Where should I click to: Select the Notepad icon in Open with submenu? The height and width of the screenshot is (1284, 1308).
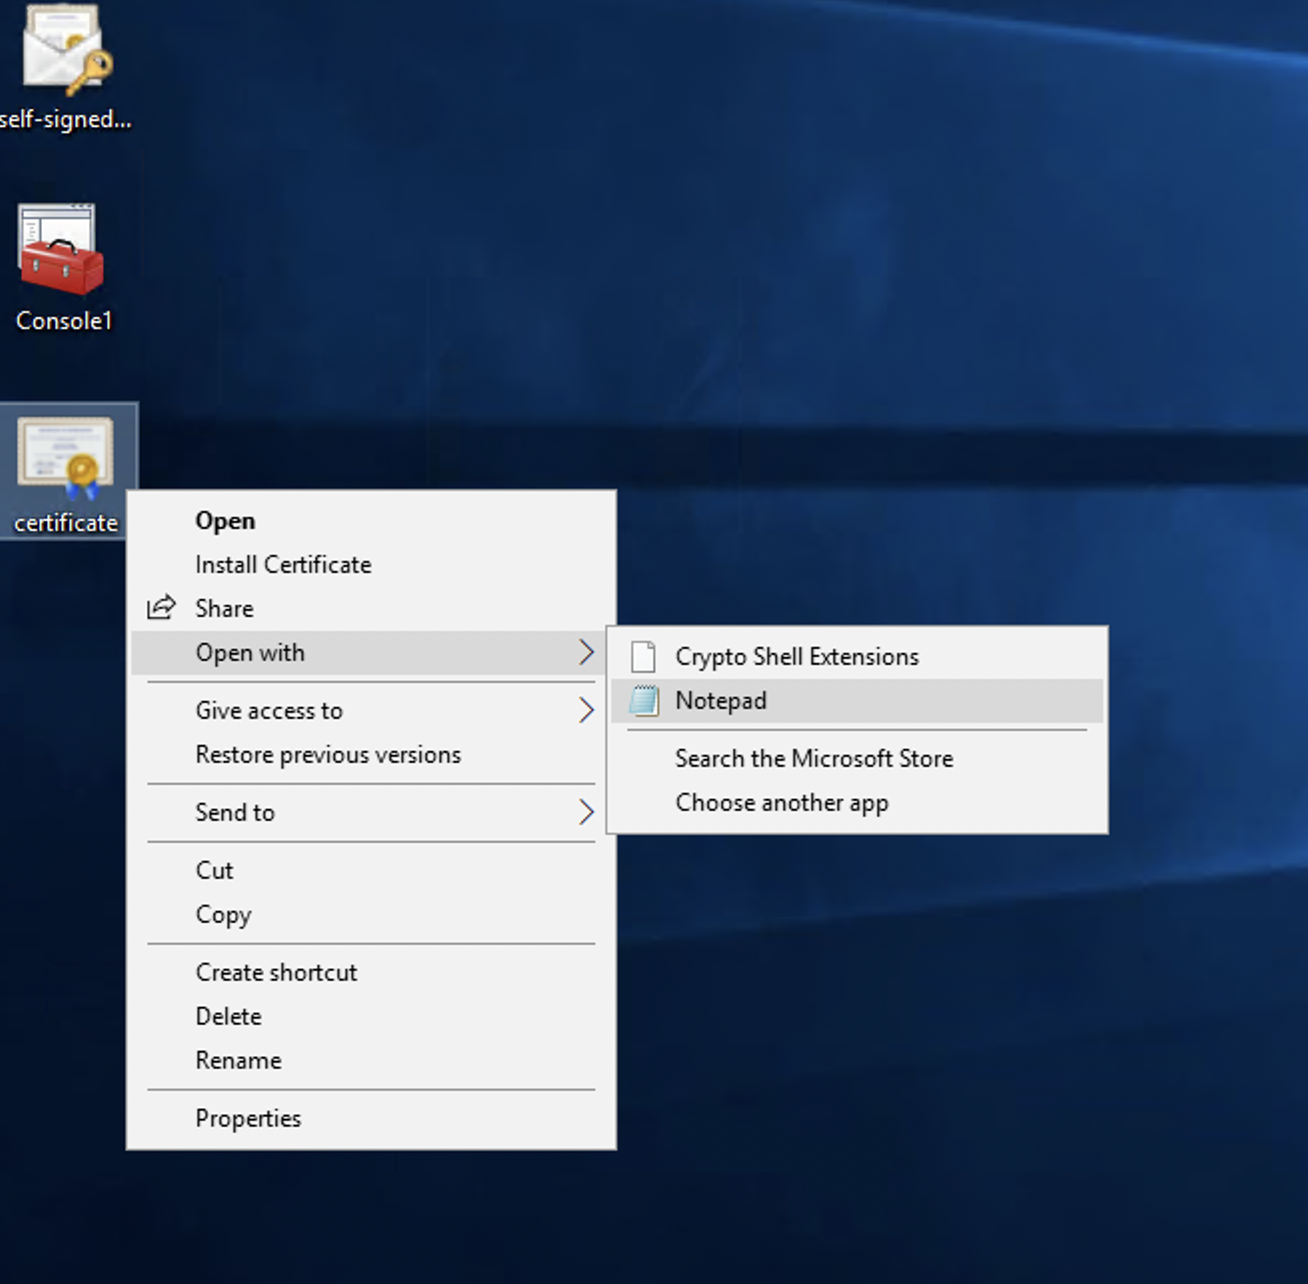(643, 700)
